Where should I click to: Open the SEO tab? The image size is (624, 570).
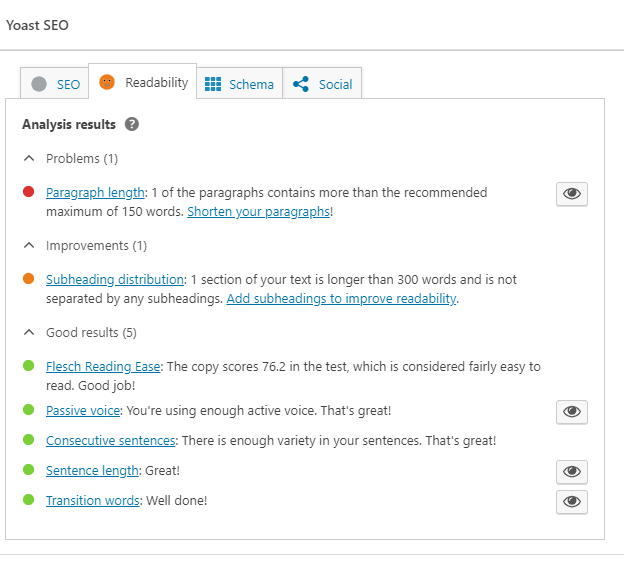coord(55,83)
